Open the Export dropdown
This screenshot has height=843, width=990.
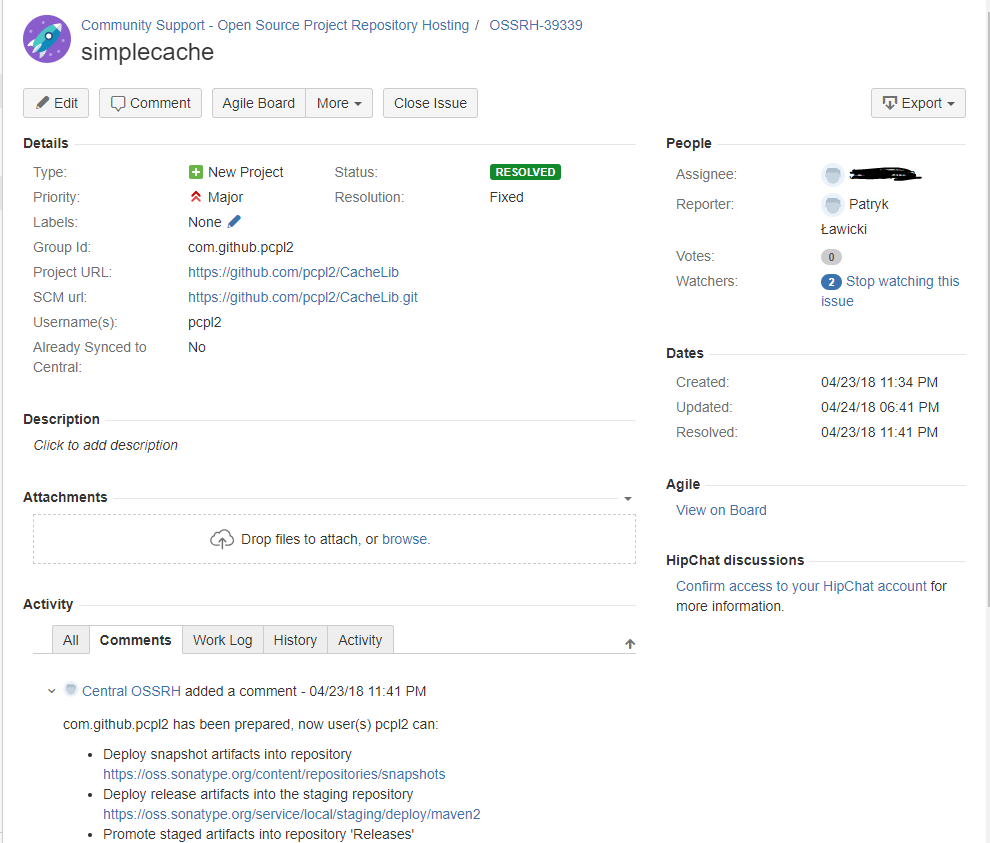918,103
